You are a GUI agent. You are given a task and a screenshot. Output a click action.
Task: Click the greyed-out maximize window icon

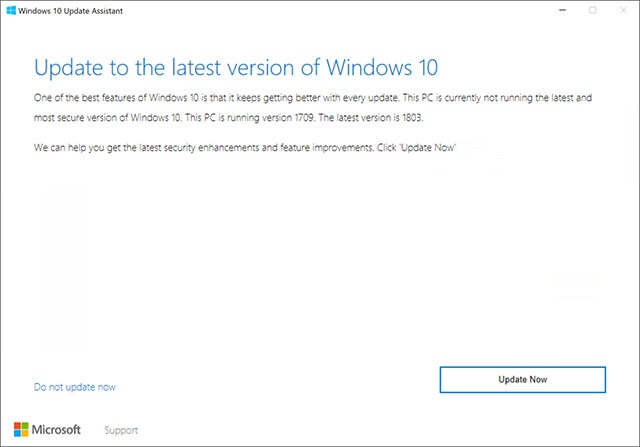pos(593,10)
